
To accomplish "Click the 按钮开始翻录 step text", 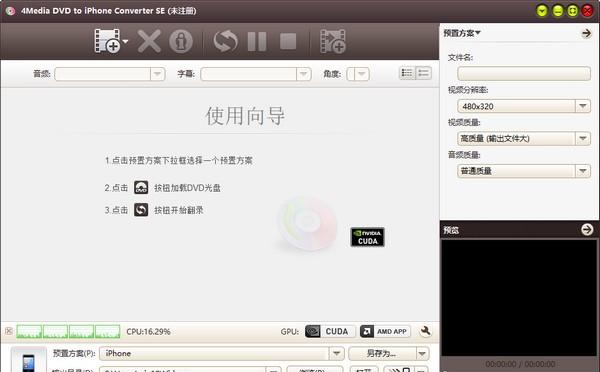I will 179,210.
